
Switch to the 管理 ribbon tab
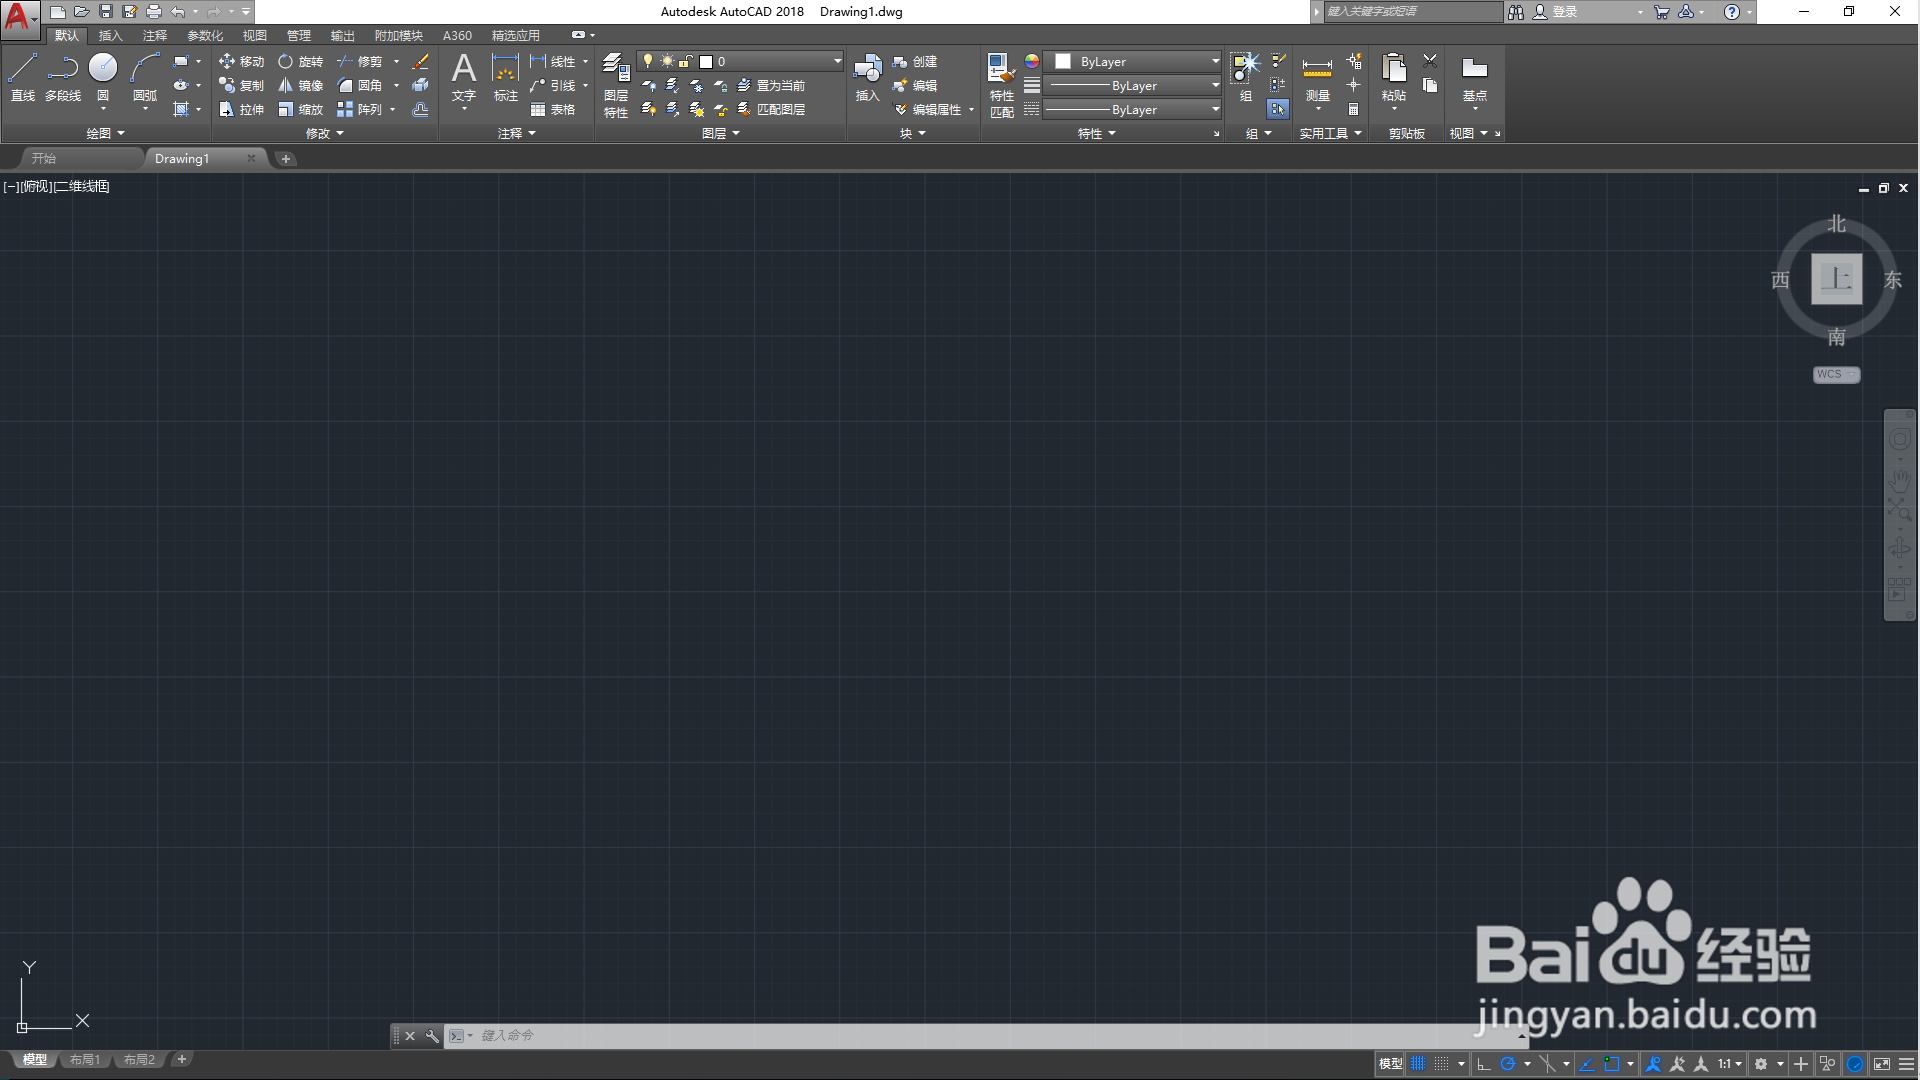click(x=299, y=35)
